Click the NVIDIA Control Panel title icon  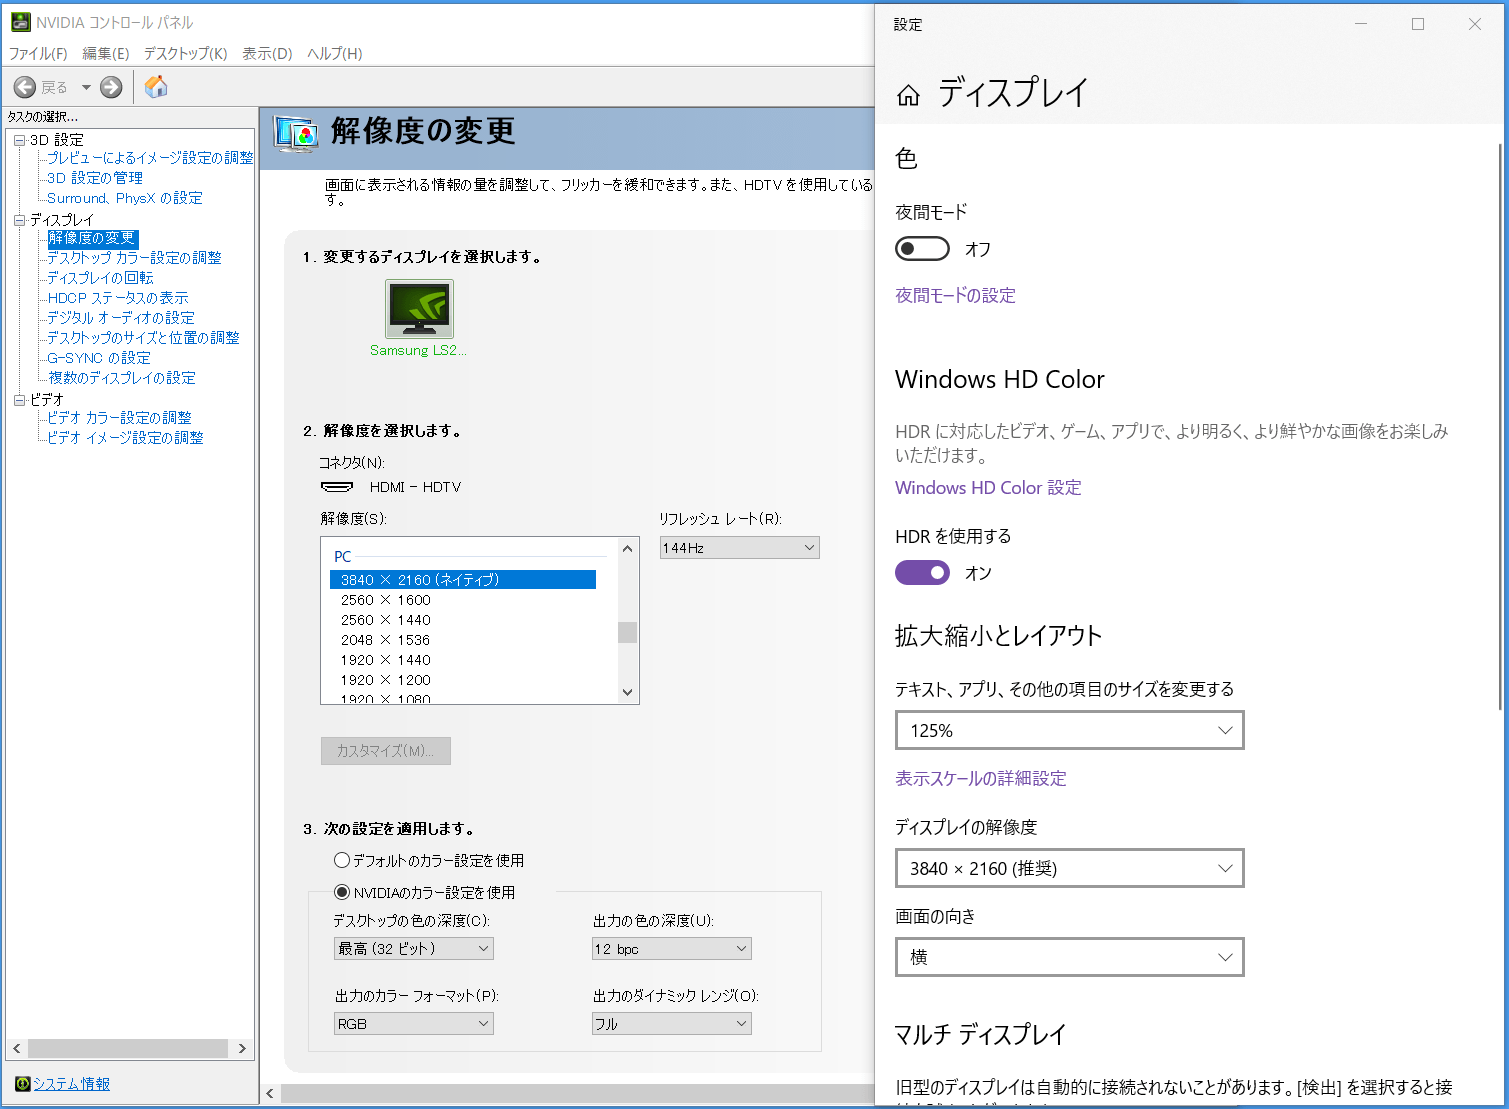coord(20,22)
